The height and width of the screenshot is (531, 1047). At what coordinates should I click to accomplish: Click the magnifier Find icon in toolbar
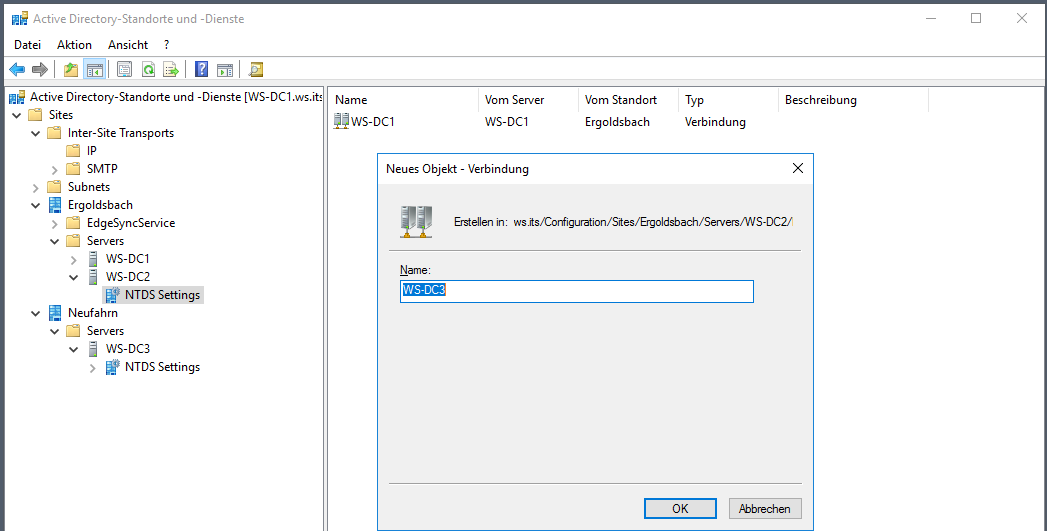point(256,69)
